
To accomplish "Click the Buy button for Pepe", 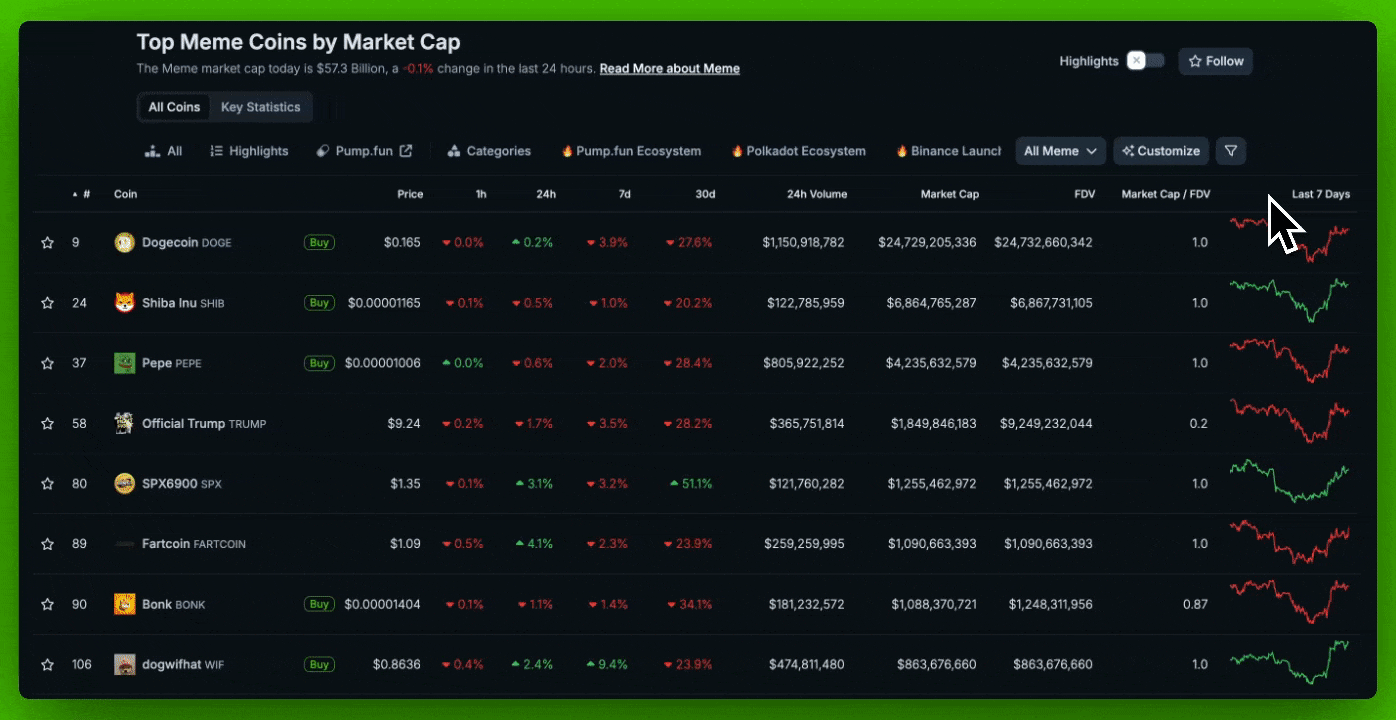I will pyautogui.click(x=319, y=363).
